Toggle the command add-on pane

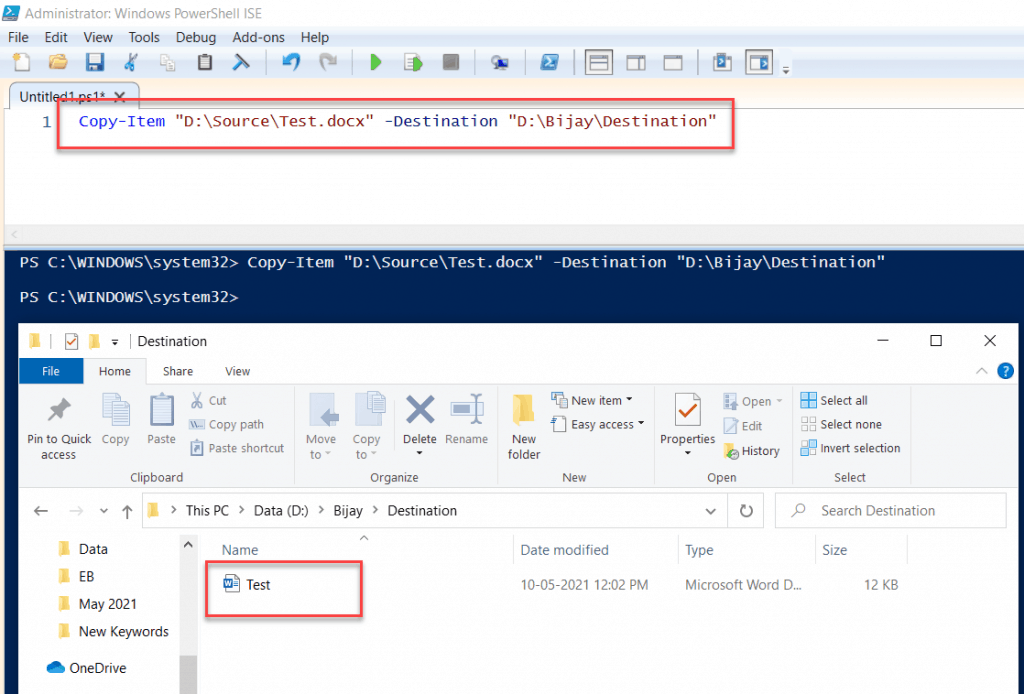[x=759, y=63]
